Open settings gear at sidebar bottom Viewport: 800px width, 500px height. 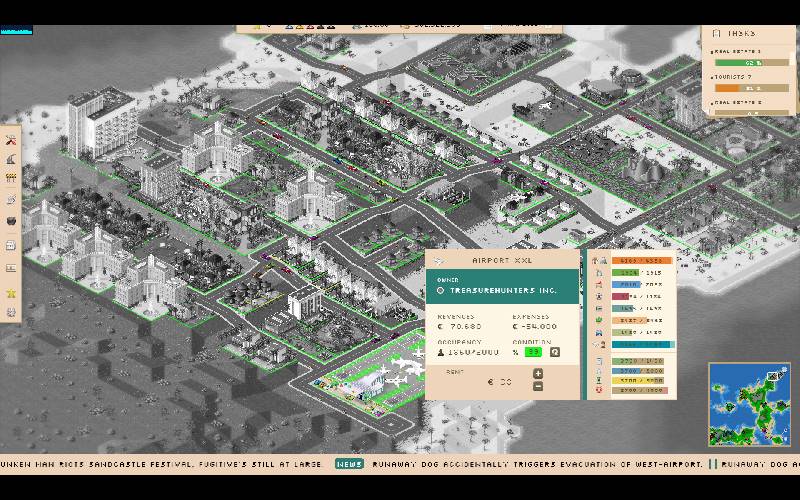[x=11, y=312]
